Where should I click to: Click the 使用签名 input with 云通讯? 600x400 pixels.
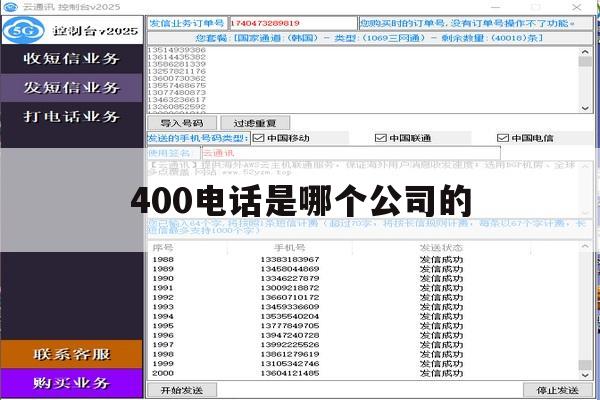[x=351, y=153]
